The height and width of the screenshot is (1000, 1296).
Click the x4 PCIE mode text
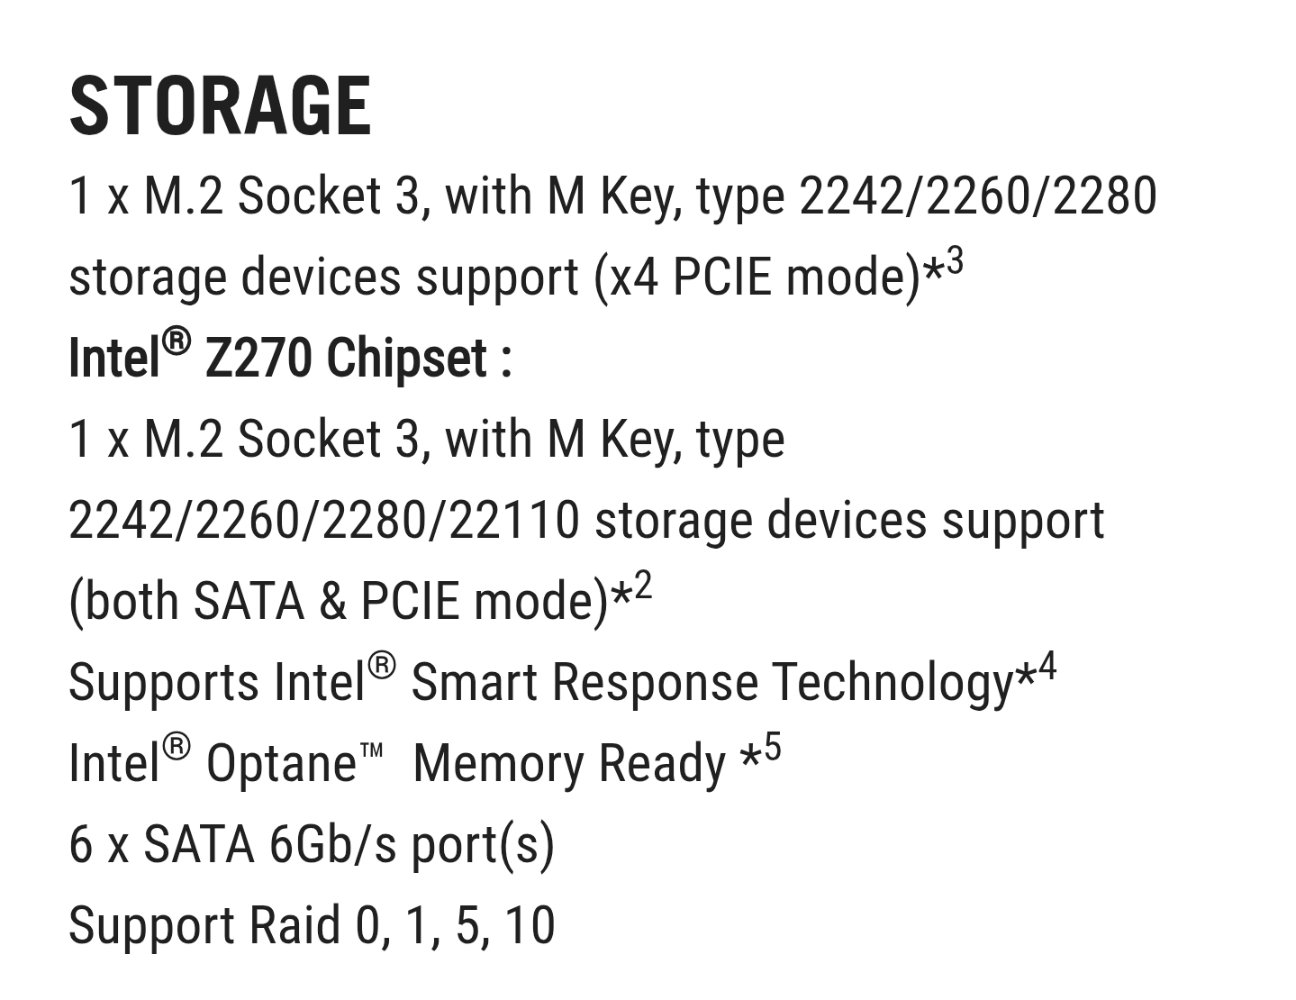click(x=756, y=278)
